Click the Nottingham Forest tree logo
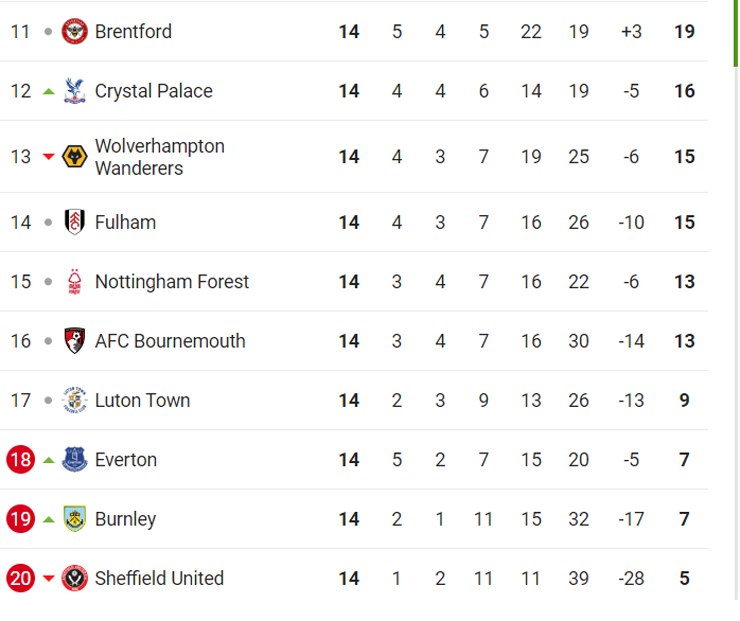The width and height of the screenshot is (740, 621). click(x=75, y=282)
